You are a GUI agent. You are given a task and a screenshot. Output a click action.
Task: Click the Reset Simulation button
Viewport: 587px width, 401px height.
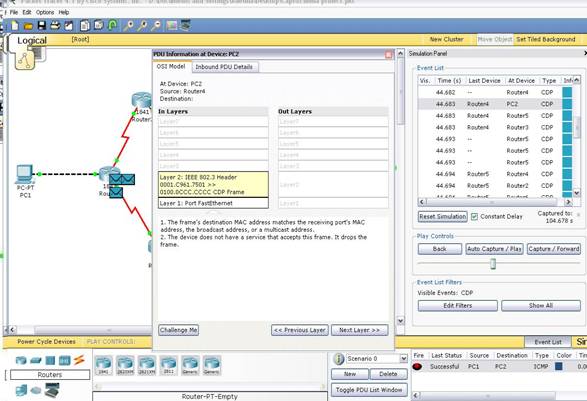click(x=442, y=216)
